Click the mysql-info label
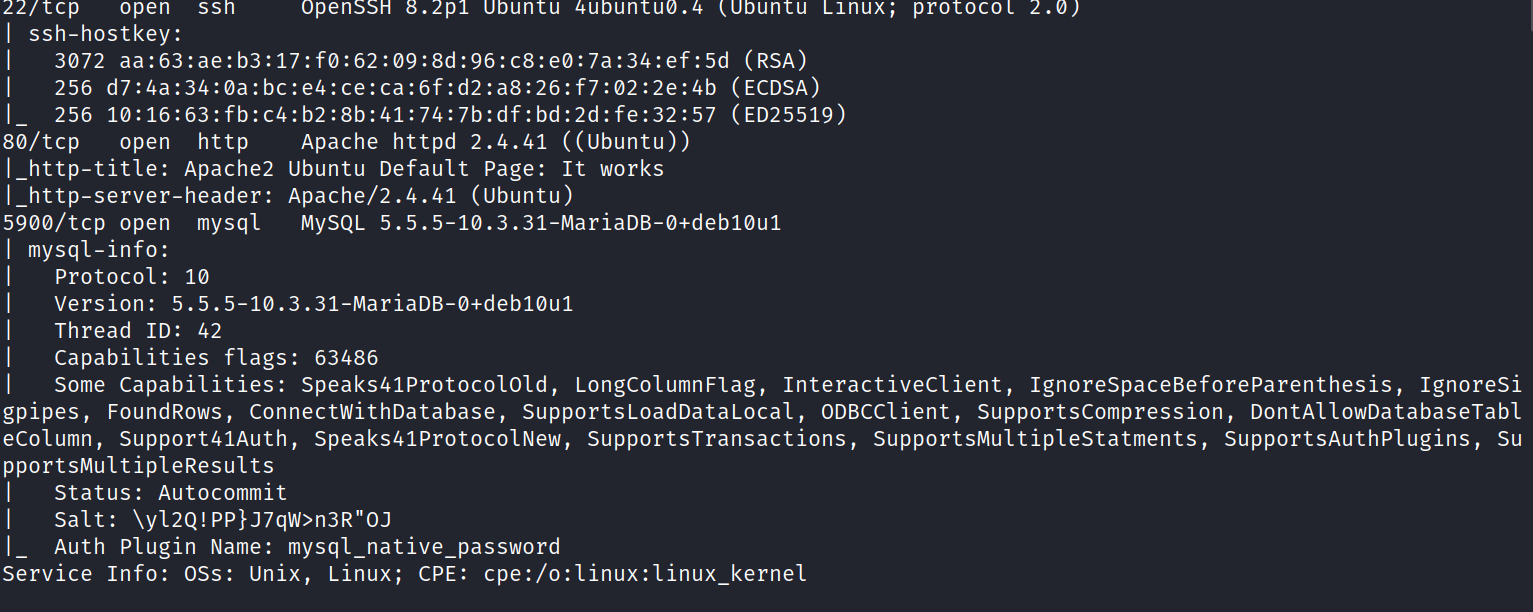Viewport: 1533px width, 612px height. [99, 250]
